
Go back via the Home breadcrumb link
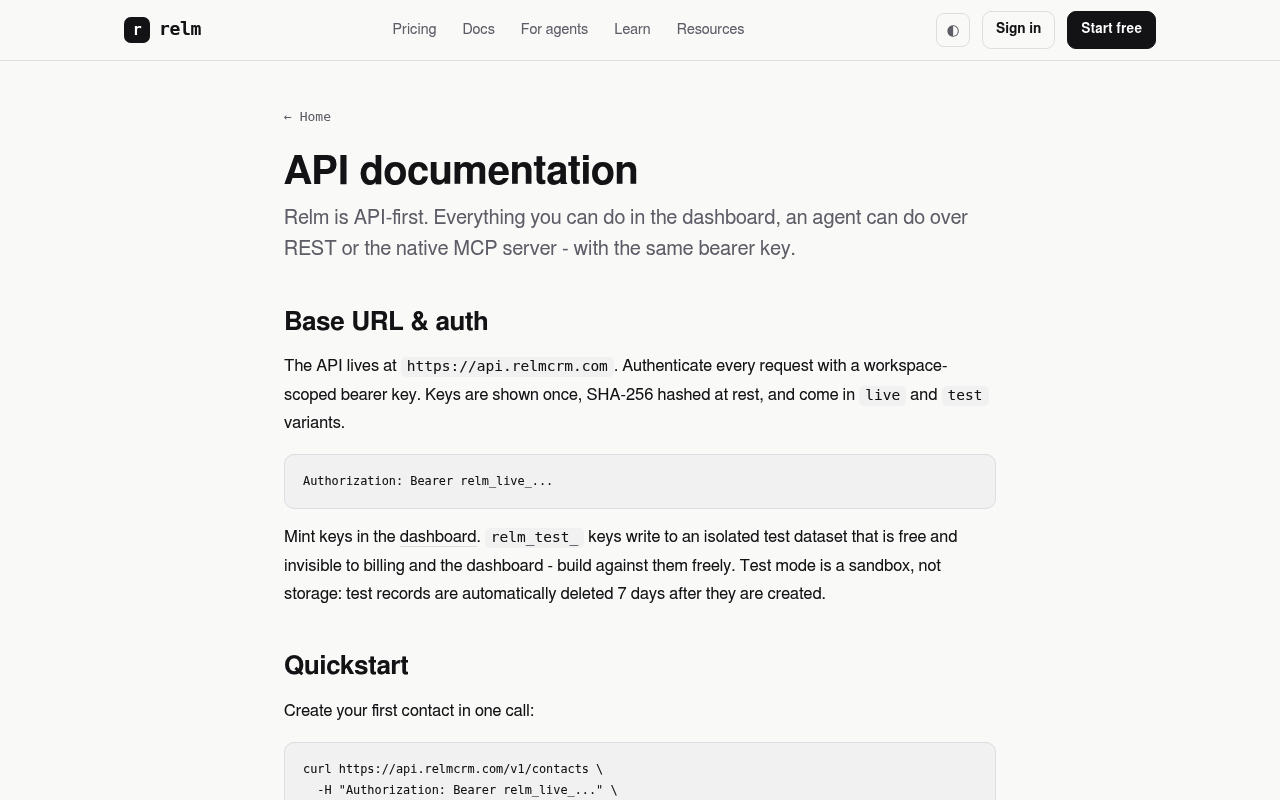tap(307, 117)
